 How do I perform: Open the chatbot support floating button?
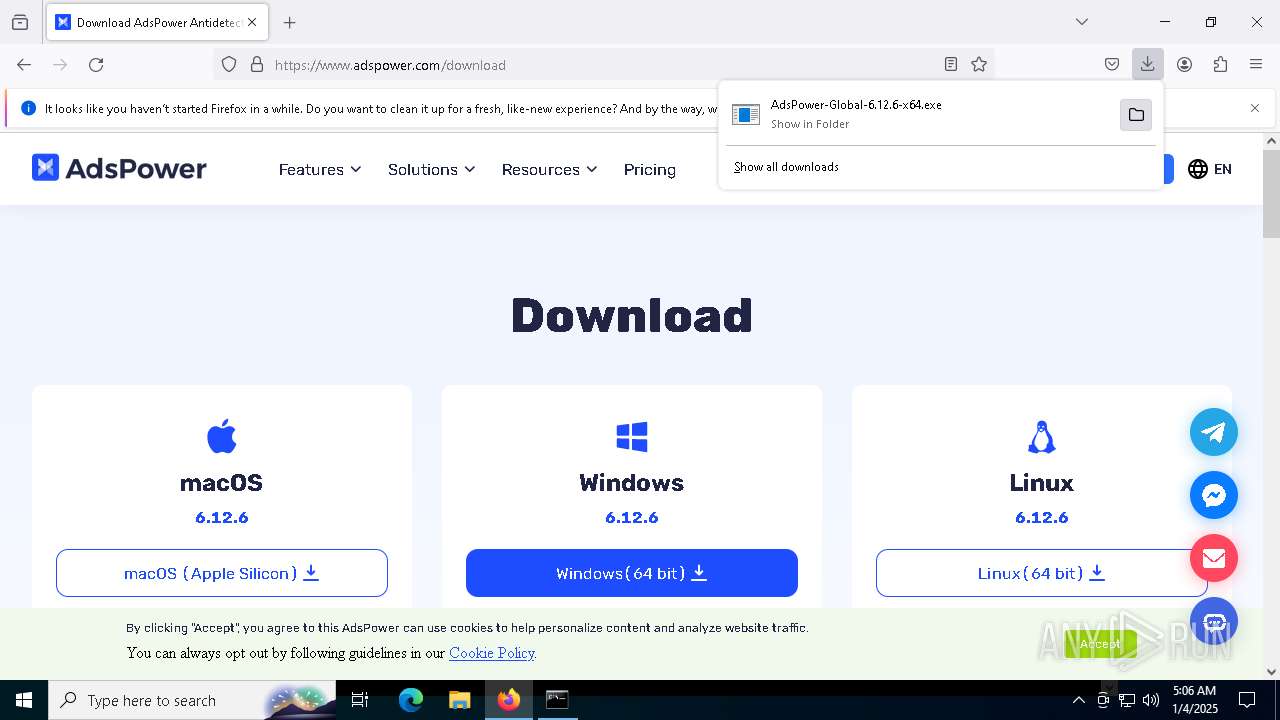tap(1214, 621)
